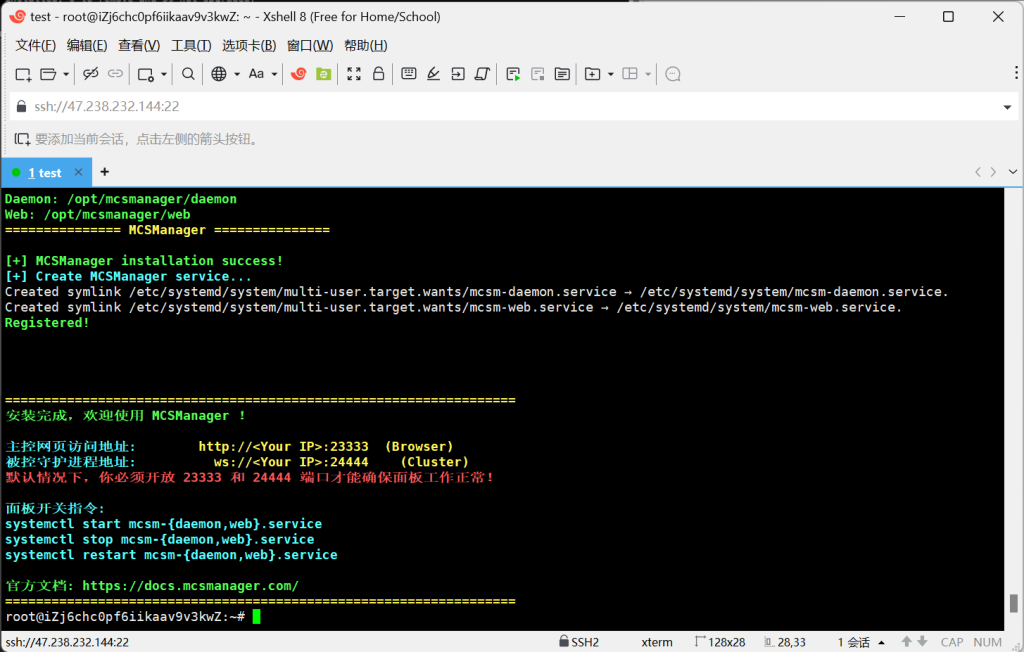Disconnect the current session
Viewport: 1024px width, 652px height.
click(x=91, y=74)
